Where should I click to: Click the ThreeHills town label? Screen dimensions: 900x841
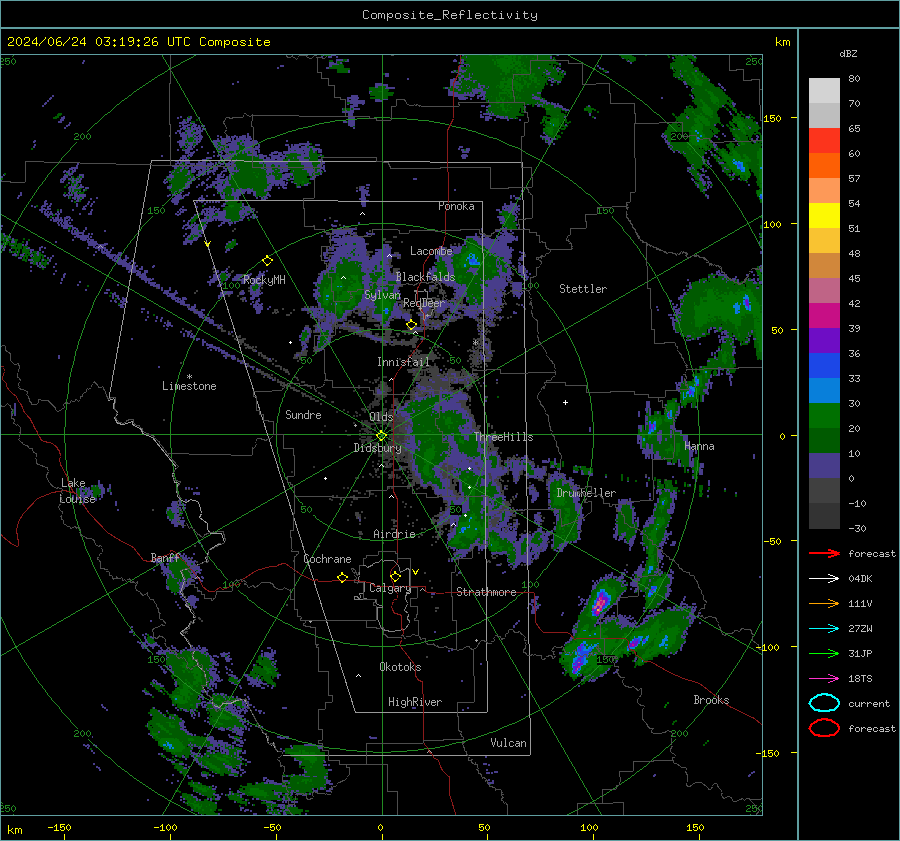tap(503, 437)
